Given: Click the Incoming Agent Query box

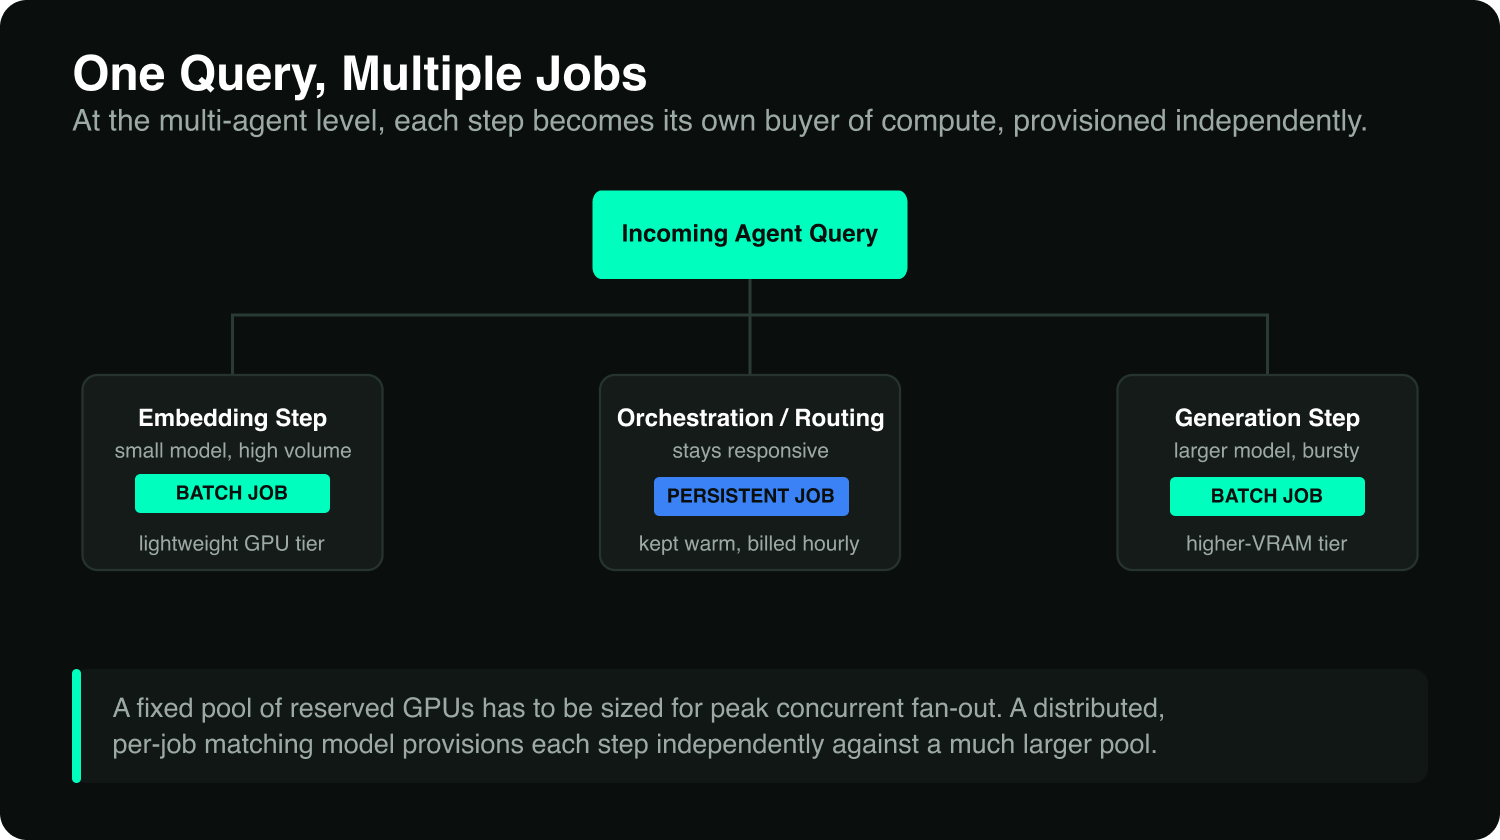Looking at the screenshot, I should coord(750,235).
